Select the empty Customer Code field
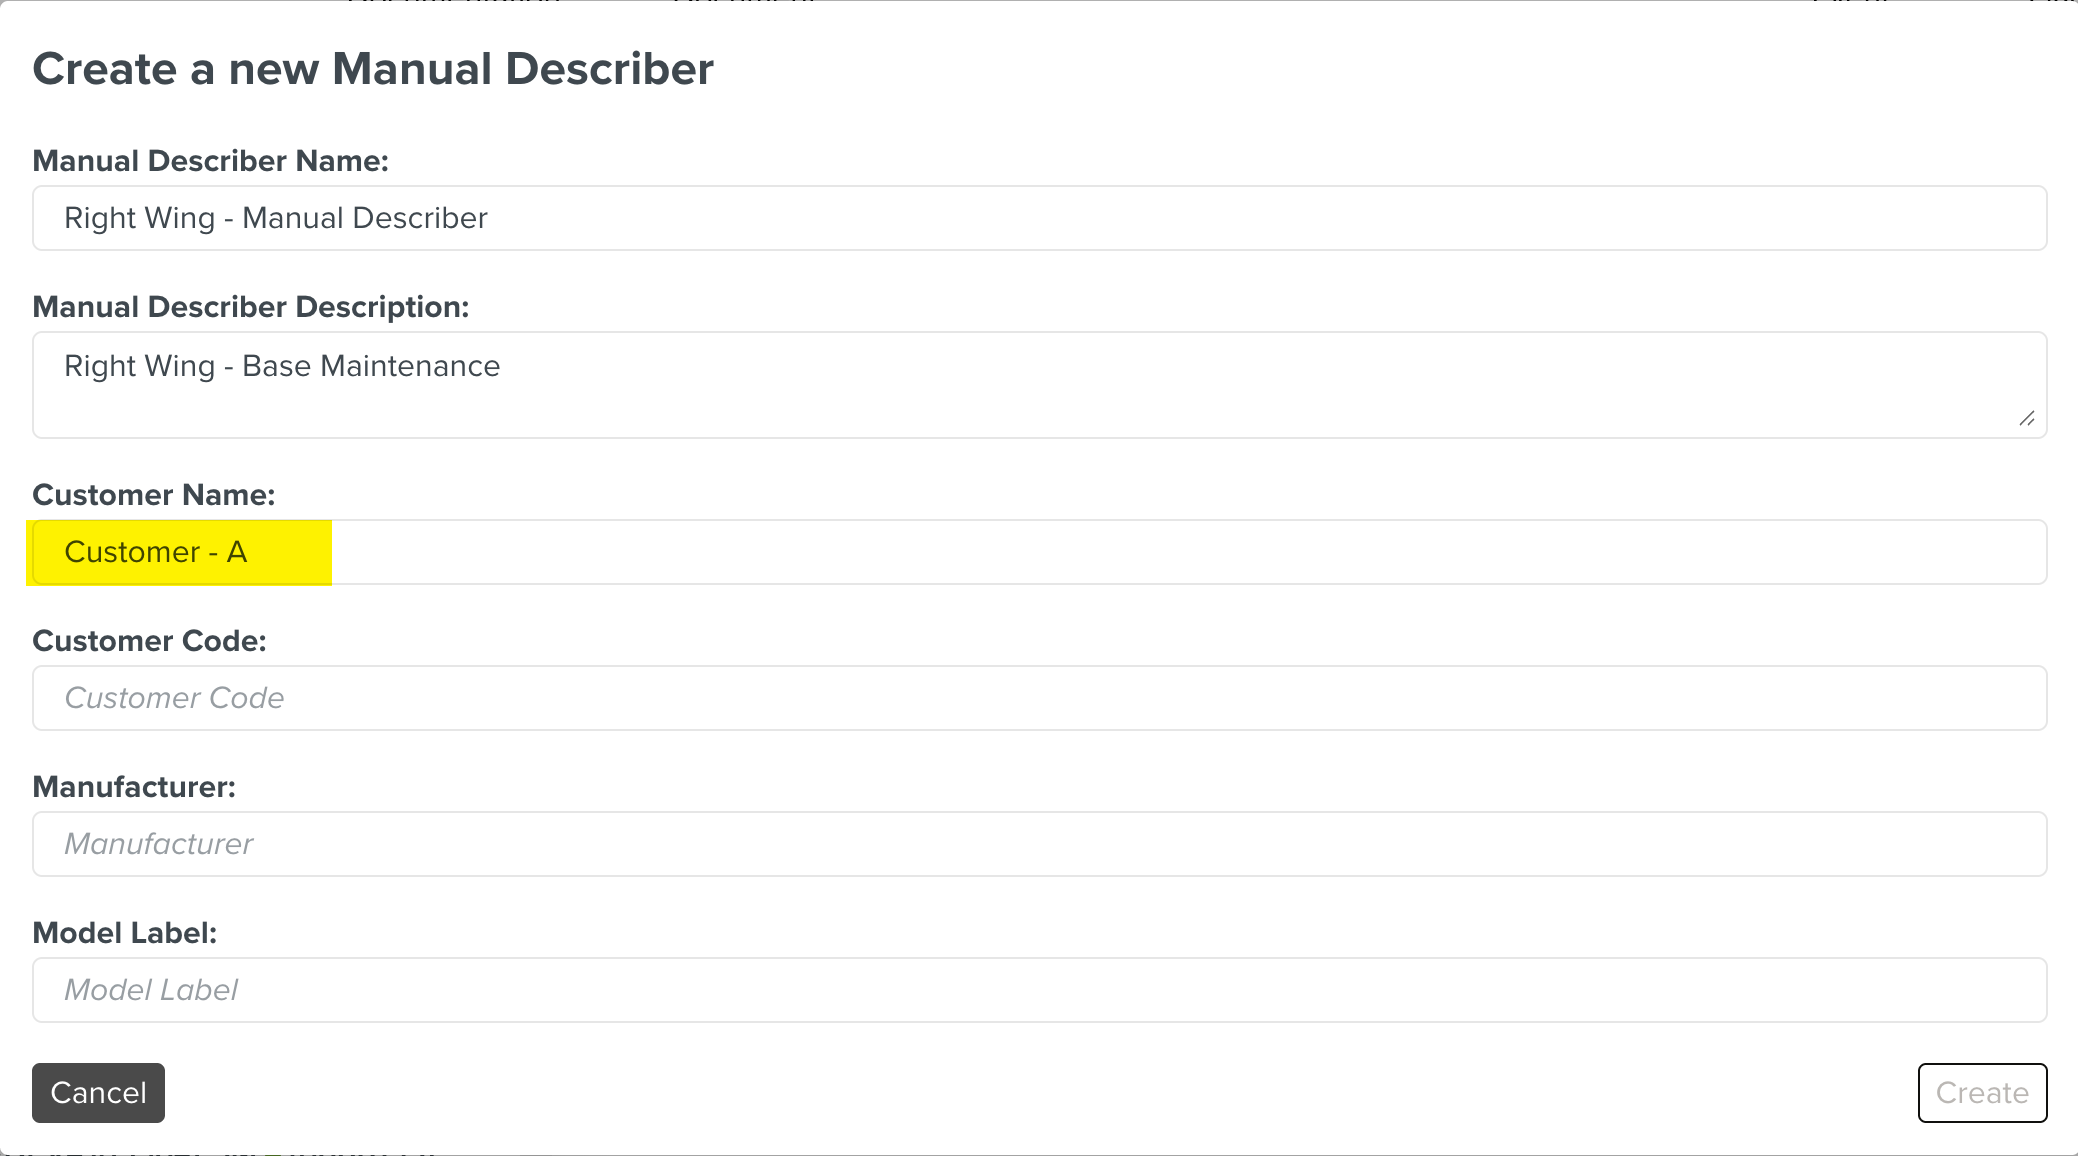Viewport: 2078px width, 1156px height. click(1040, 698)
